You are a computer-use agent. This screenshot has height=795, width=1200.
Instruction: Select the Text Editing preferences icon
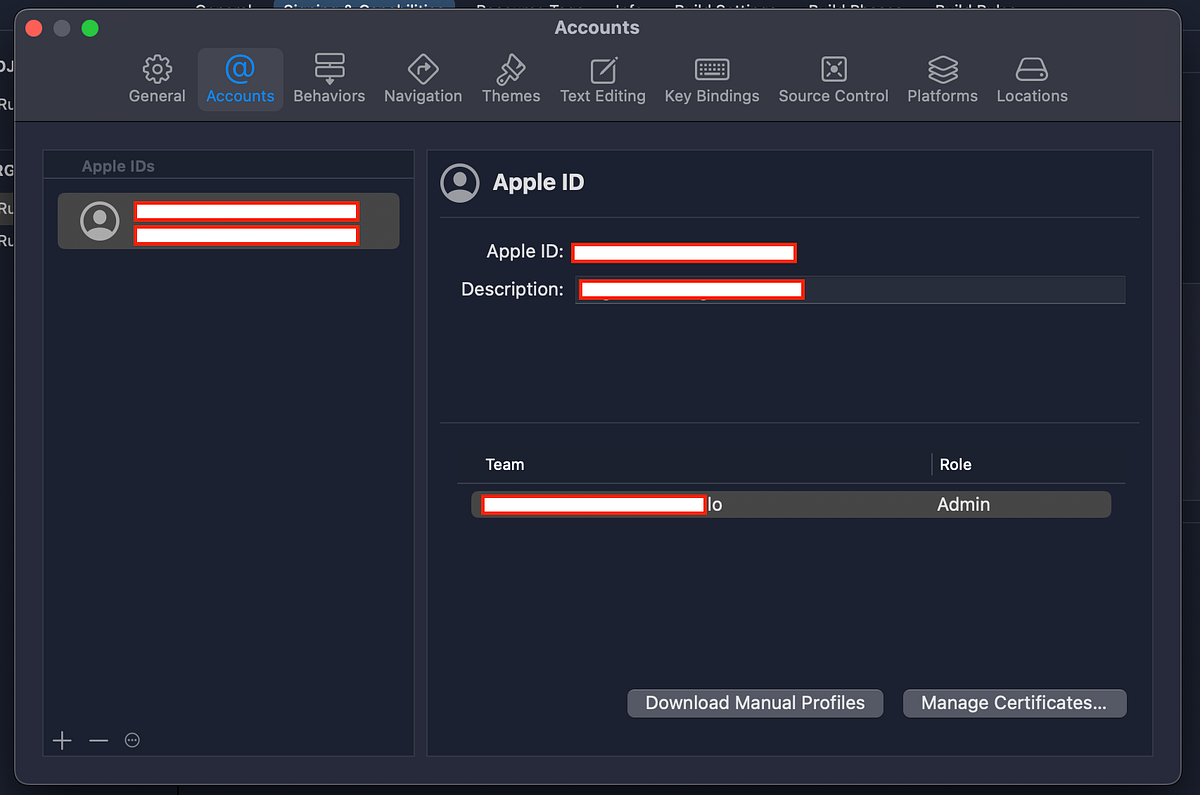tap(602, 78)
